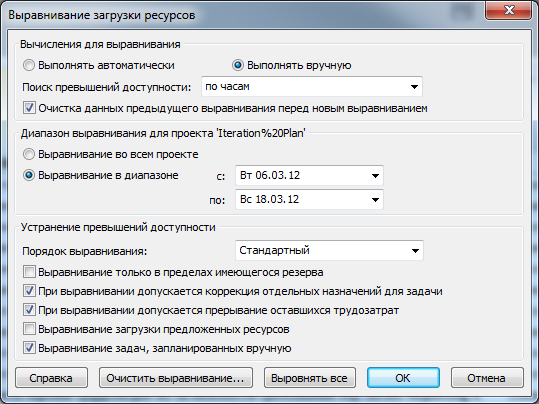This screenshot has width=539, height=404.
Task: Click the 'Справка' help button
Action: point(51,378)
